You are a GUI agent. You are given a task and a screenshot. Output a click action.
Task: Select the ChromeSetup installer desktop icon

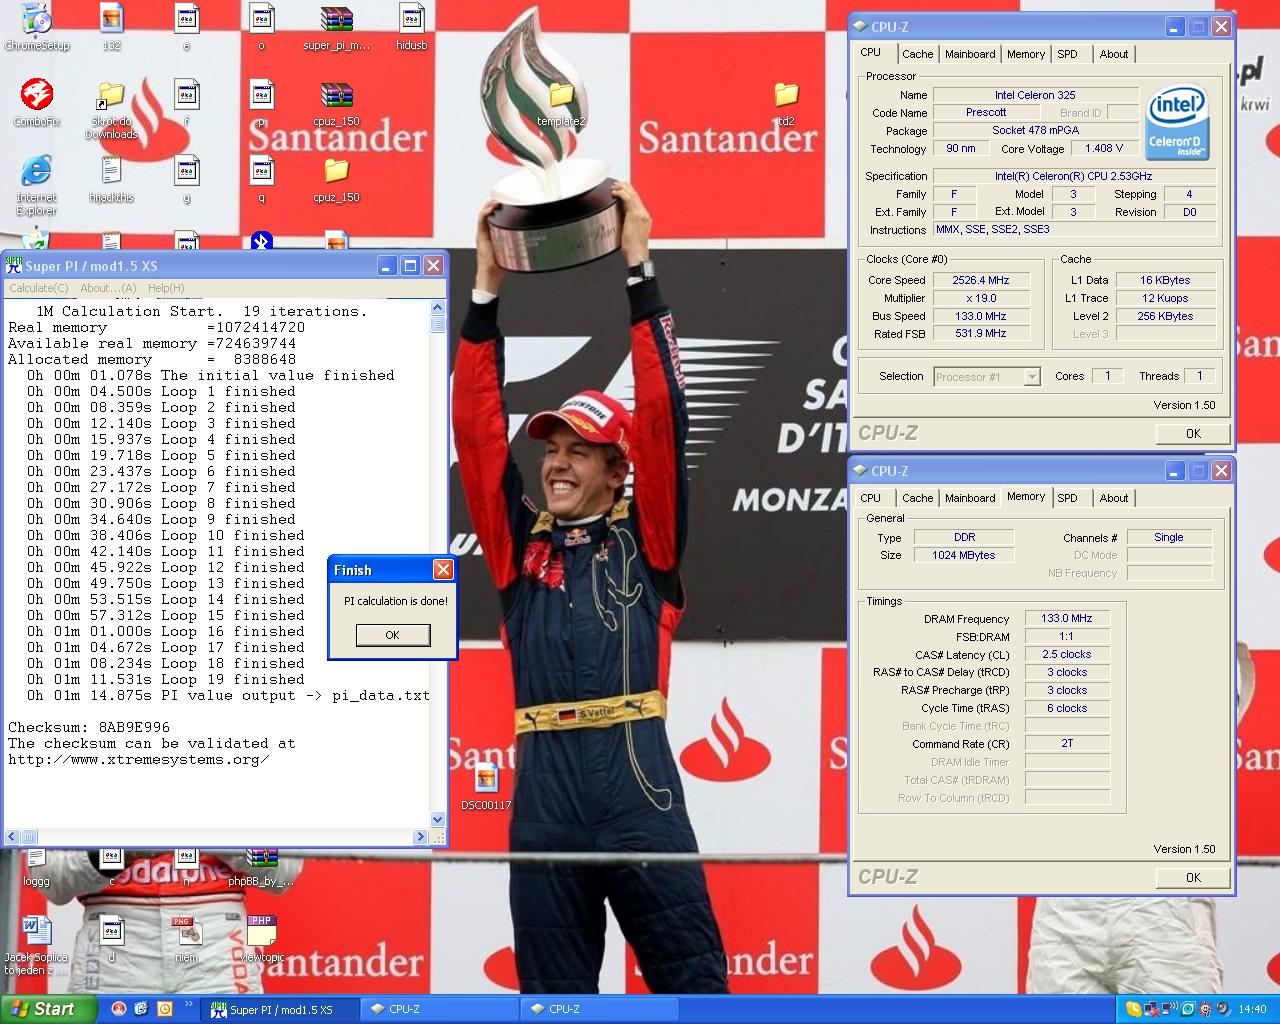(x=36, y=27)
